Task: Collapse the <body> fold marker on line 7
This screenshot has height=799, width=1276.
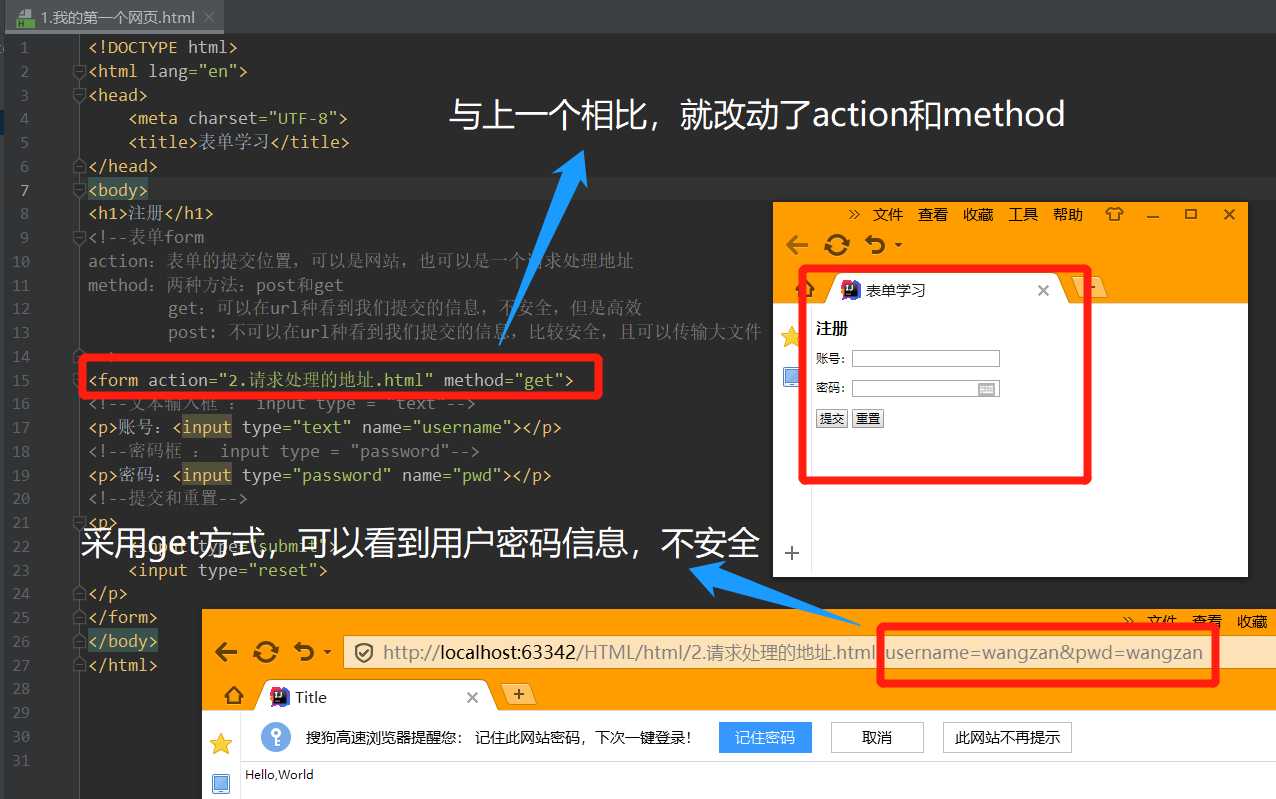Action: point(80,190)
